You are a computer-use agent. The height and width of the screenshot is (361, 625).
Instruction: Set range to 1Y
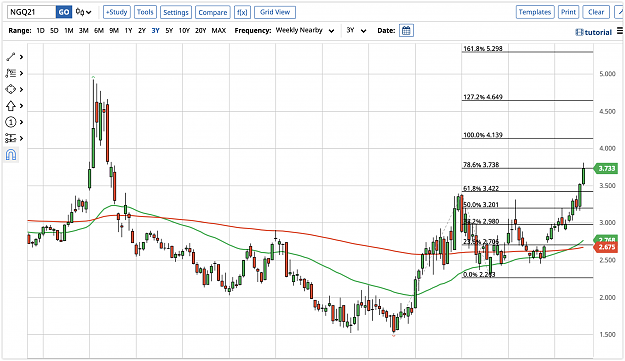click(128, 31)
